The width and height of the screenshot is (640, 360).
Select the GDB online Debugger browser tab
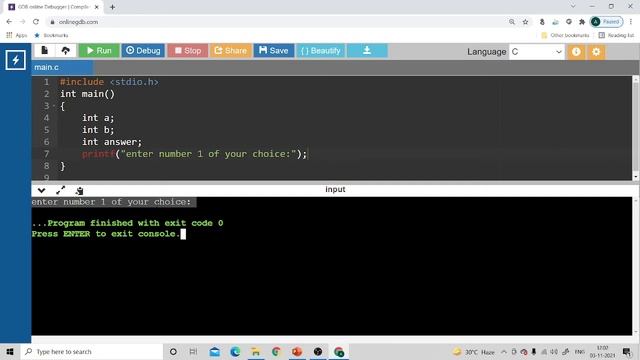[53, 7]
